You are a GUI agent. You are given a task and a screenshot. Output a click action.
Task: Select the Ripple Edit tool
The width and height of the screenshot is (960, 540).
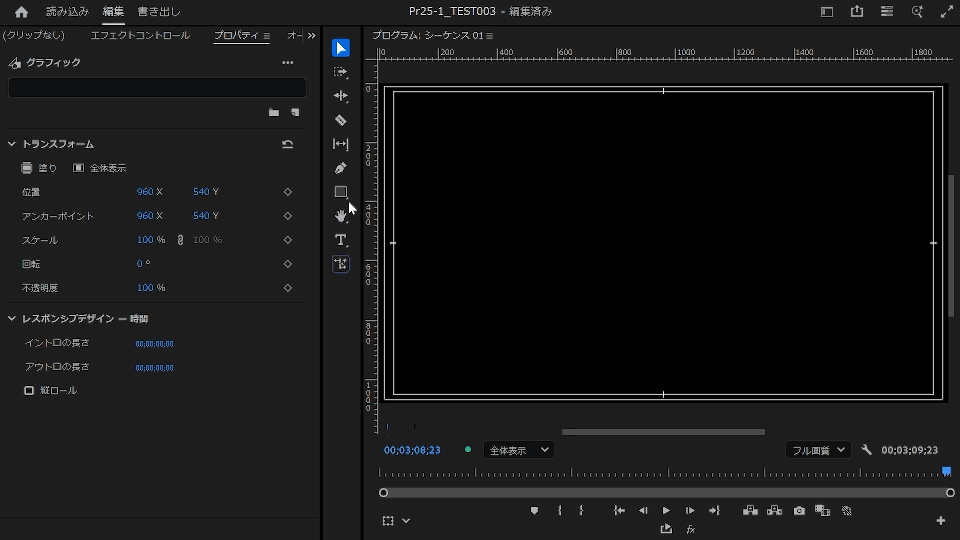point(341,96)
